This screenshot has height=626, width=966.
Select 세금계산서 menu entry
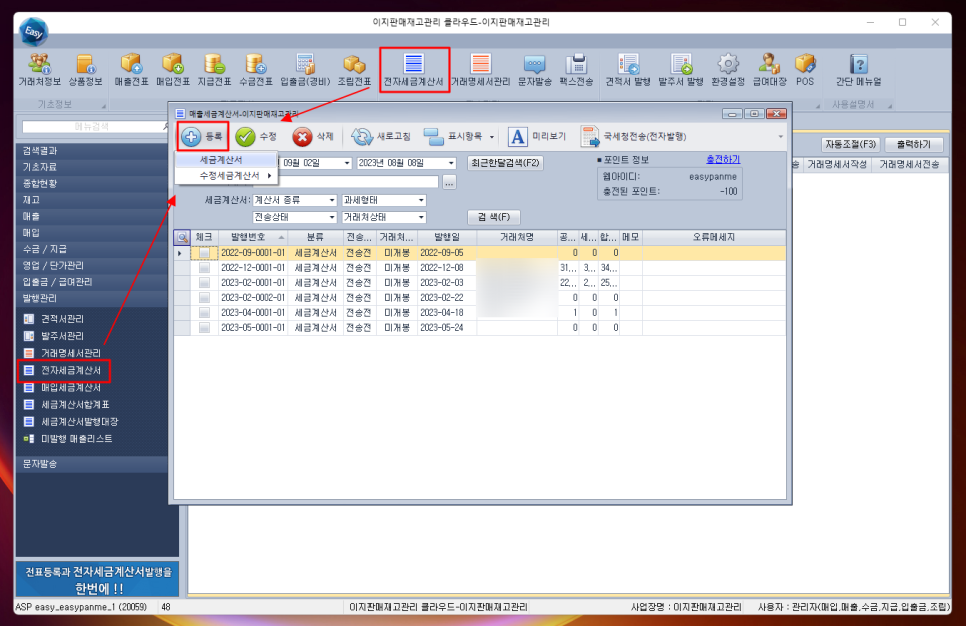tap(227, 160)
